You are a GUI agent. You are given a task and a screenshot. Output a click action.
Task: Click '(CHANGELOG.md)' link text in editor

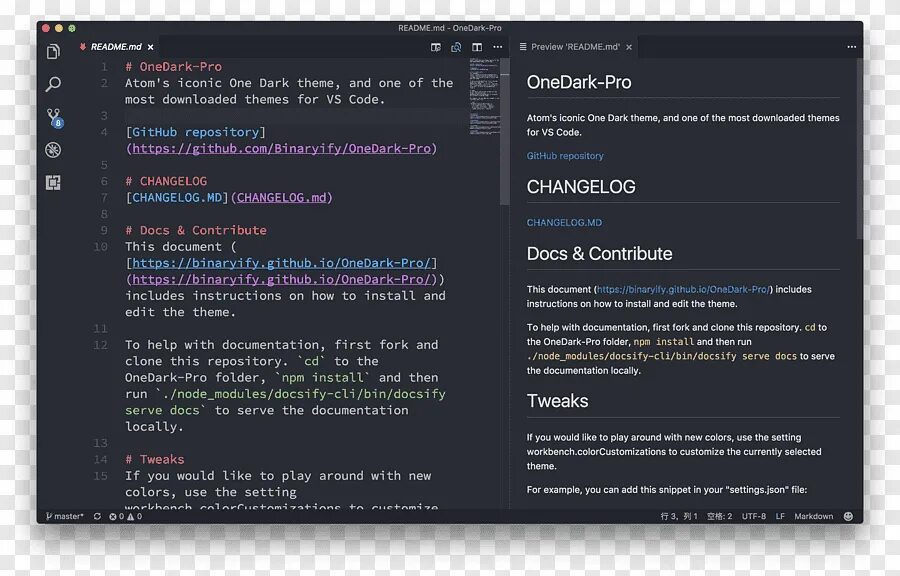click(281, 198)
